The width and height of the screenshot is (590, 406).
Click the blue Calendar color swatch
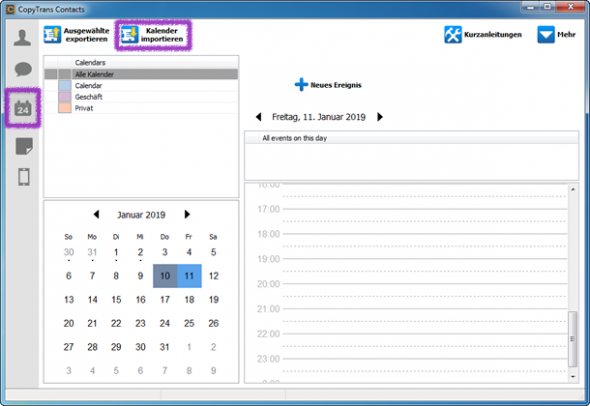coord(65,85)
